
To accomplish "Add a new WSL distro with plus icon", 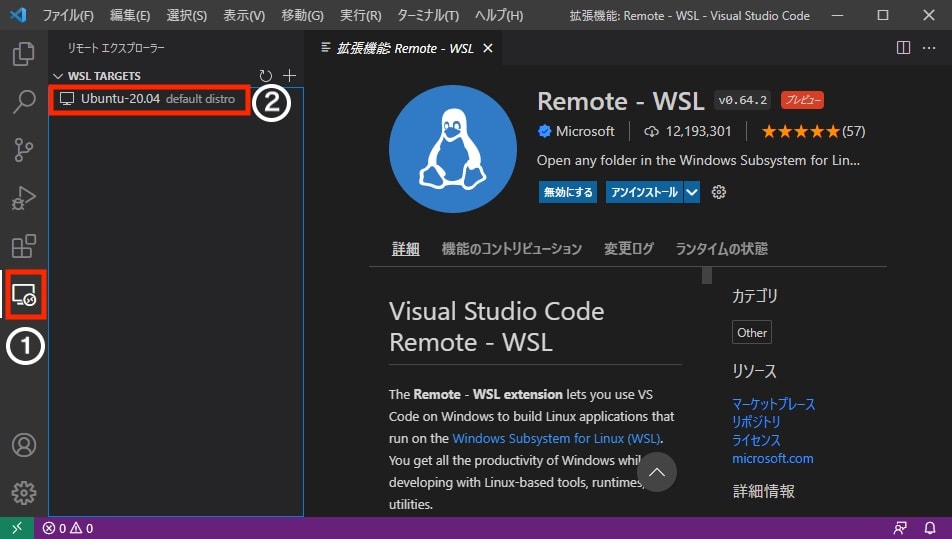I will [290, 75].
